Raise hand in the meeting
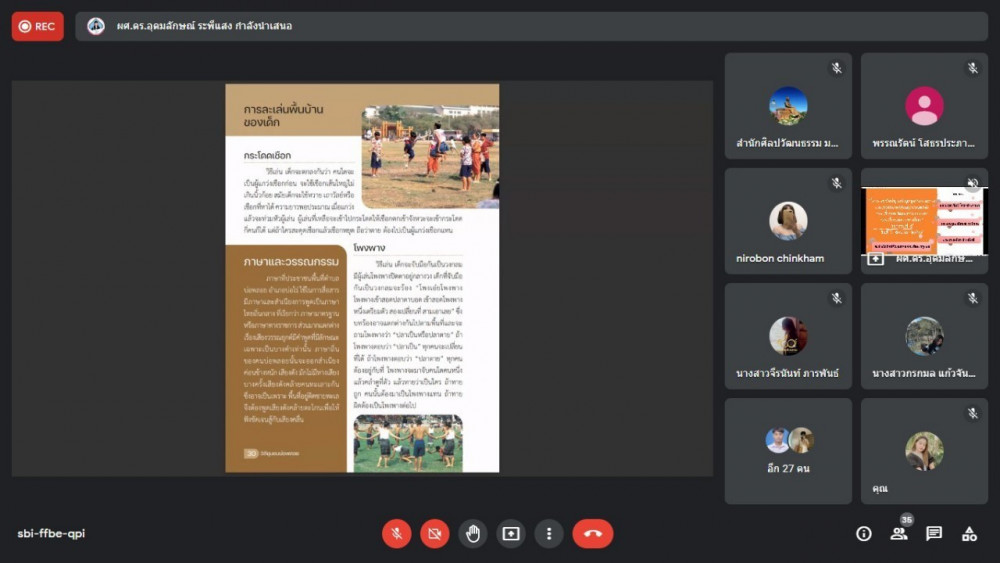The image size is (1000, 563). click(473, 534)
